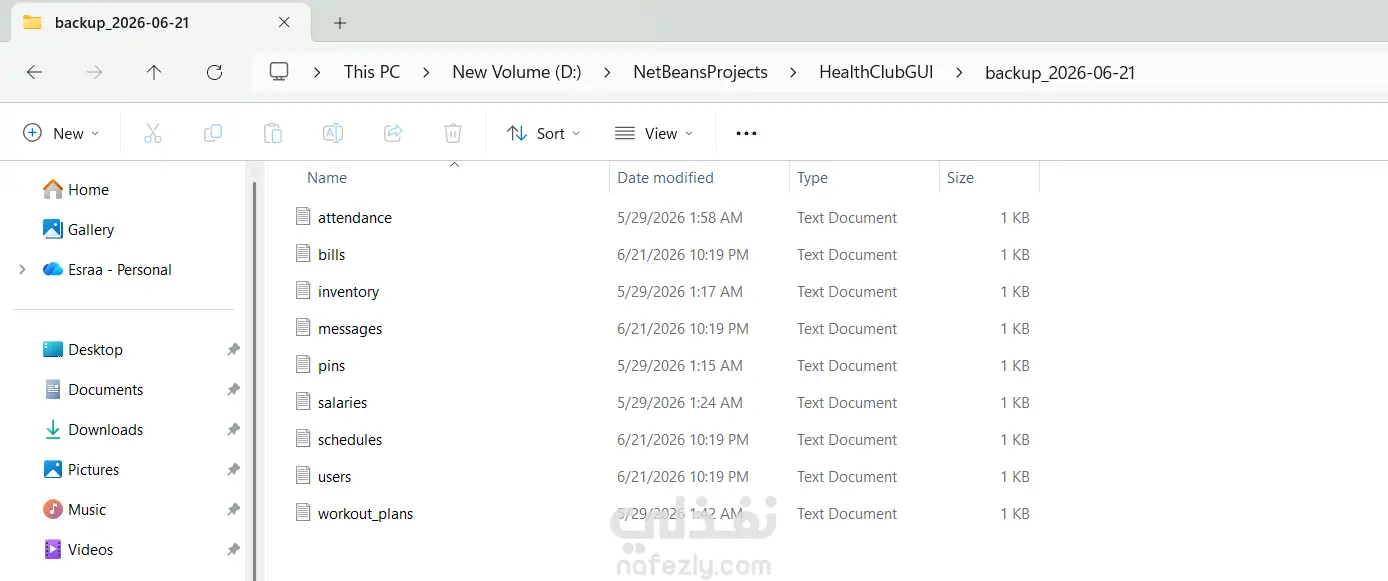The image size is (1388, 581).
Task: Click the workout_plans file icon
Action: click(303, 513)
